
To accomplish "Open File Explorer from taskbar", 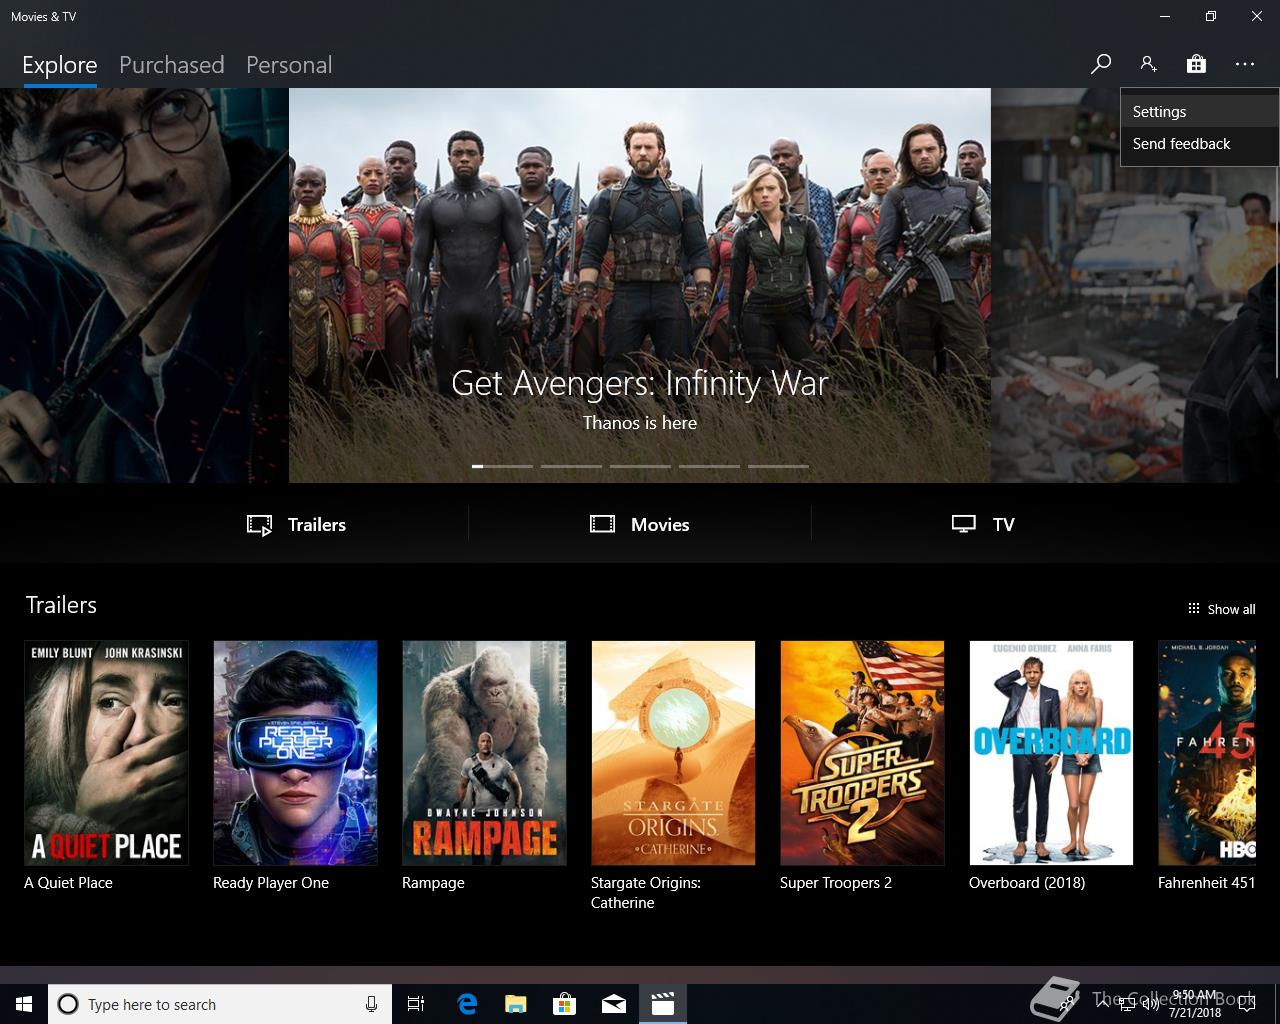I will [x=516, y=1004].
